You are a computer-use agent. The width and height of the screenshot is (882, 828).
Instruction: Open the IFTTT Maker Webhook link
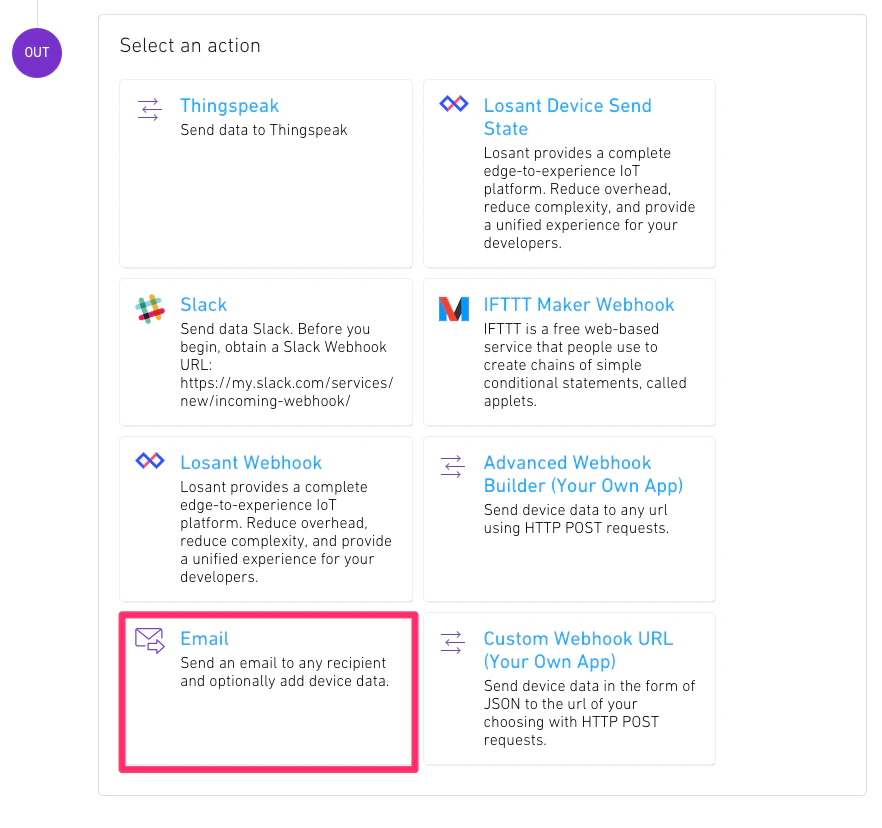point(579,305)
